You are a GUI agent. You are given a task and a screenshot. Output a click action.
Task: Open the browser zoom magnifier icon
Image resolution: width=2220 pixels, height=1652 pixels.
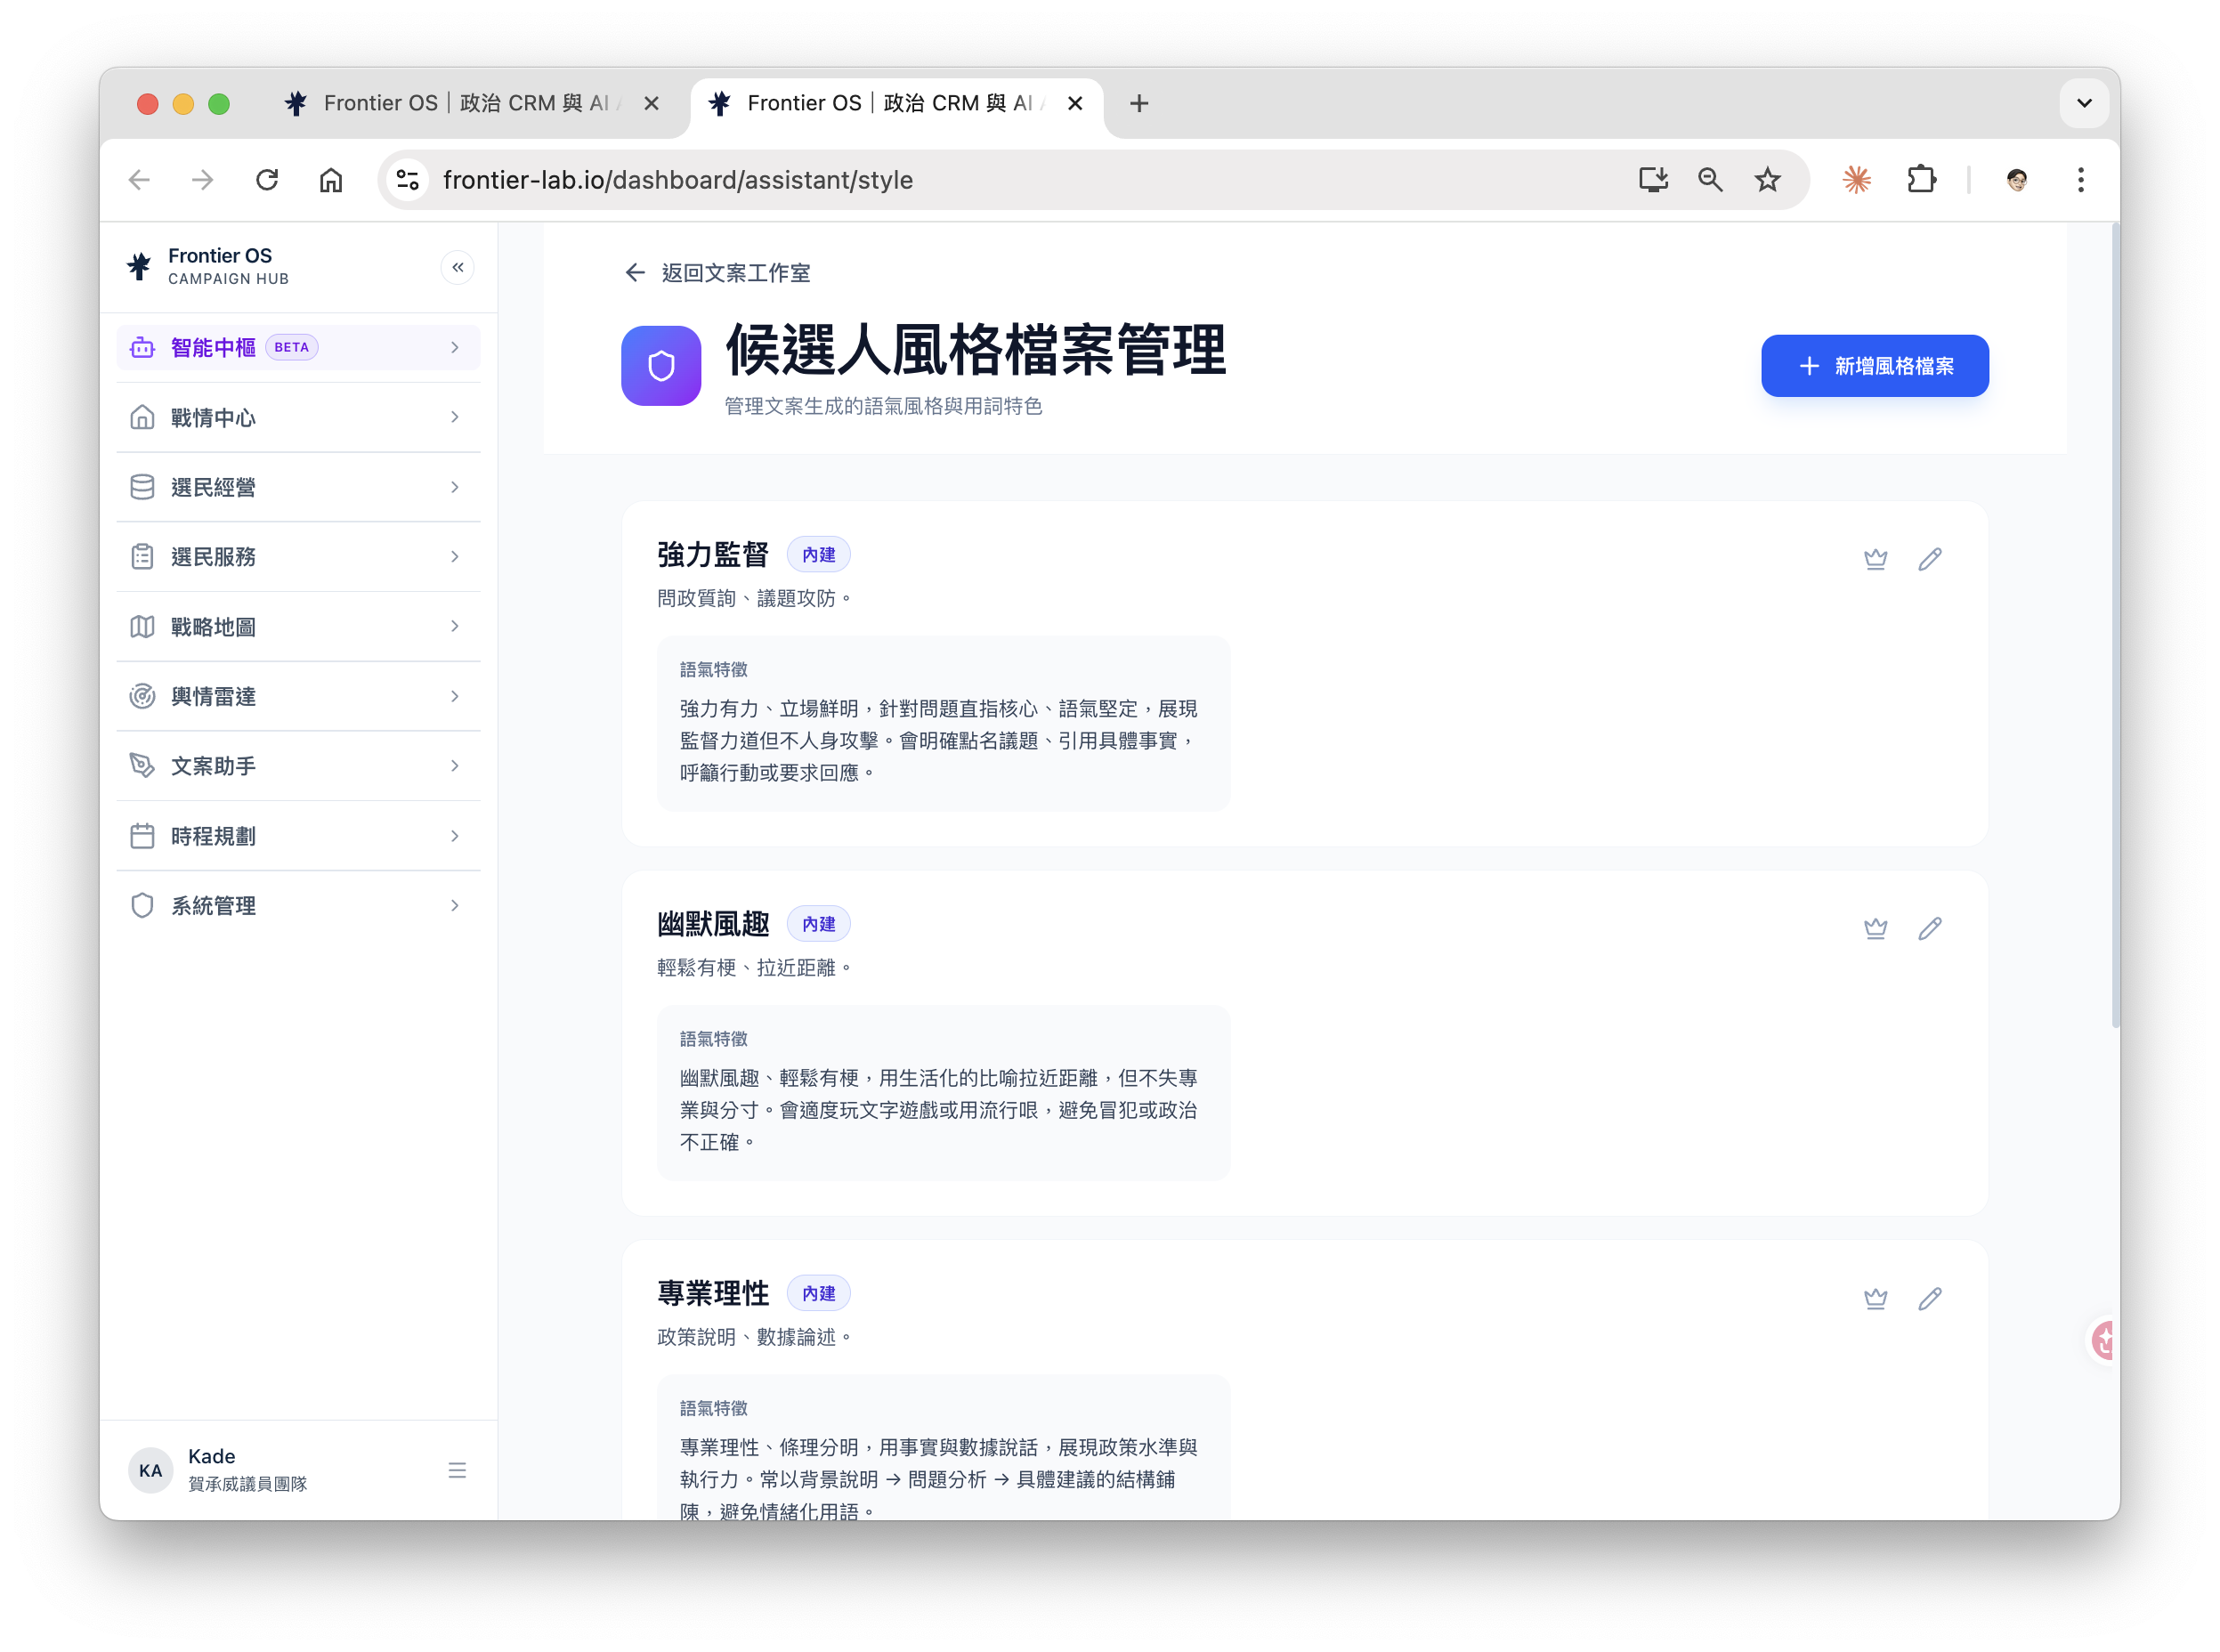click(x=1710, y=180)
